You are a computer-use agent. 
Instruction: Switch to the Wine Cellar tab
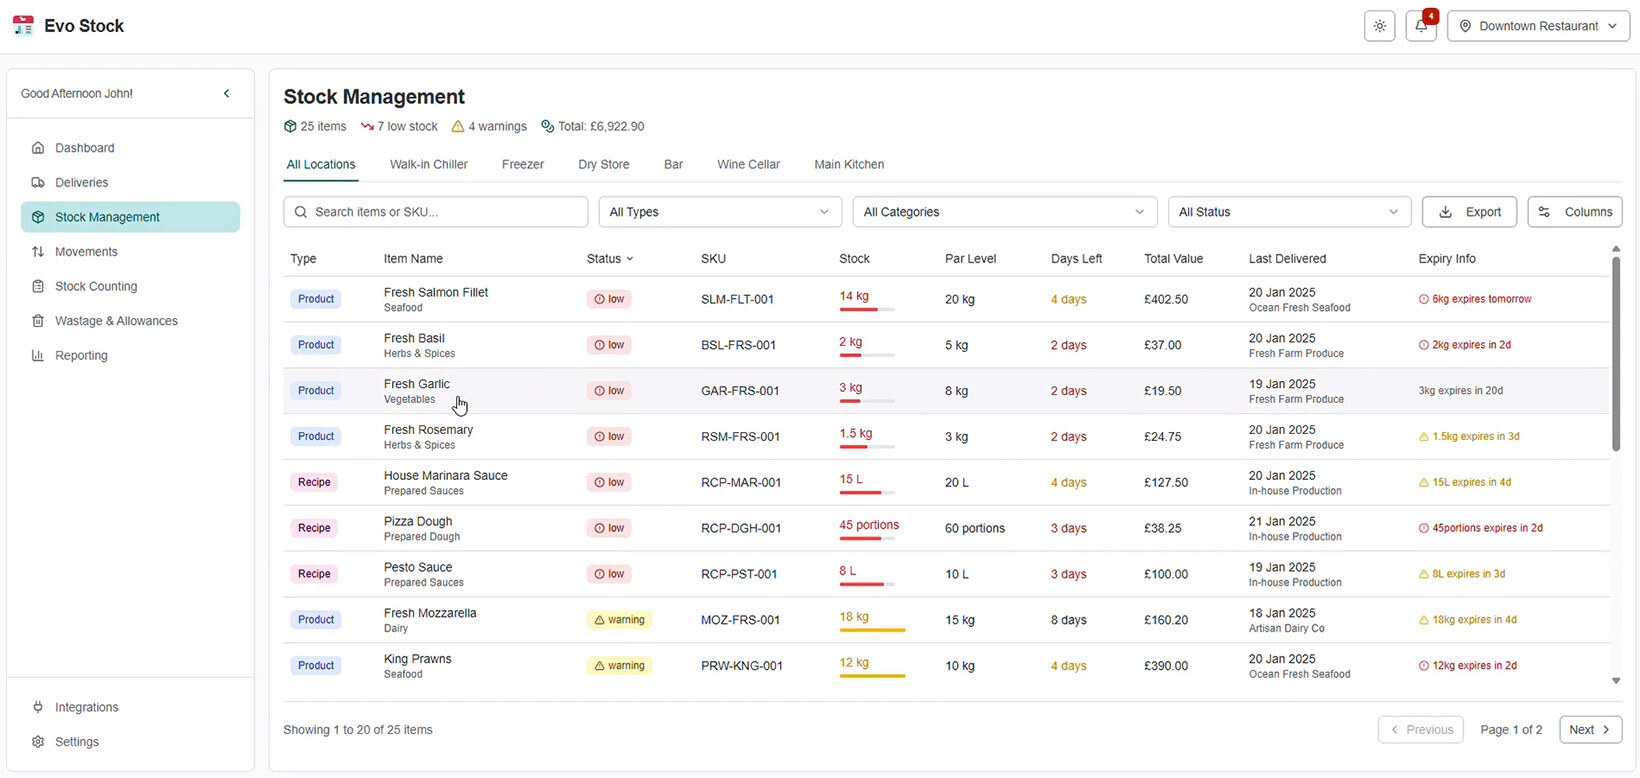tap(748, 164)
